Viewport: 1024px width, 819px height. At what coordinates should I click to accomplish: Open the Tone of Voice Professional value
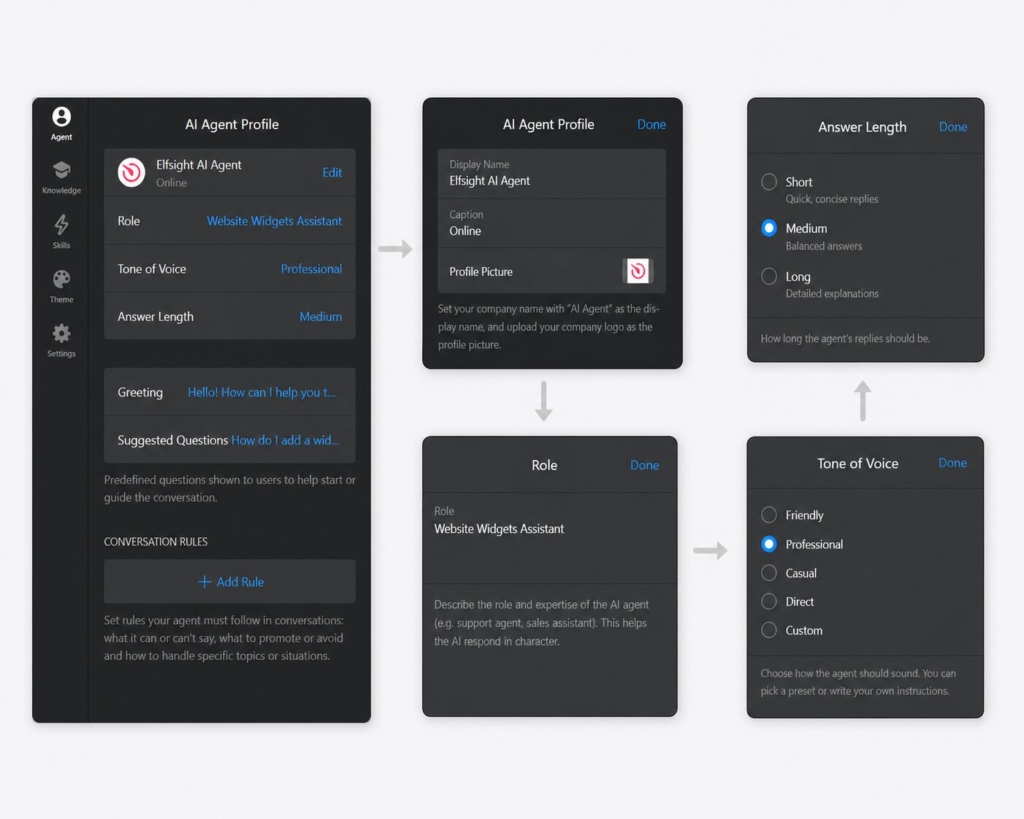[311, 268]
